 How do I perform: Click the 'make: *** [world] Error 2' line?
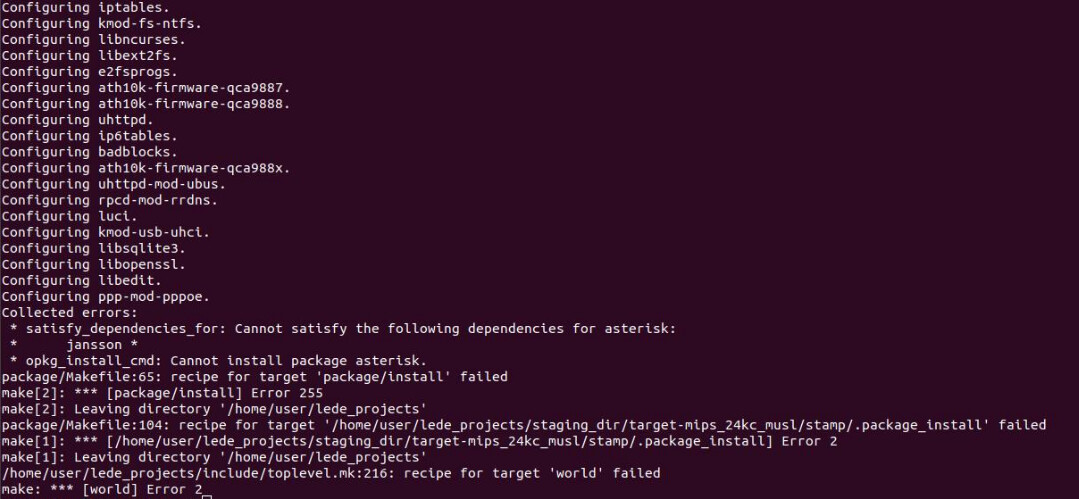click(101, 489)
